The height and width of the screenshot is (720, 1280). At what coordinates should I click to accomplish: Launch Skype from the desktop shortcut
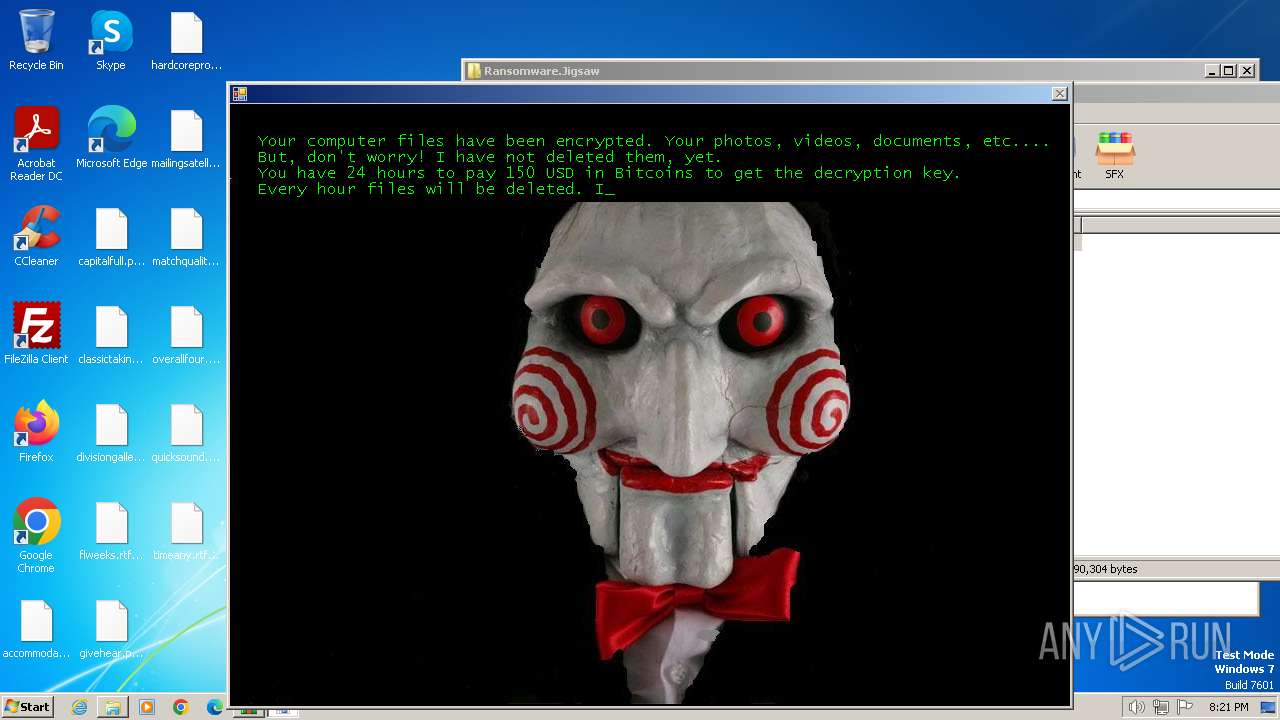[x=111, y=41]
